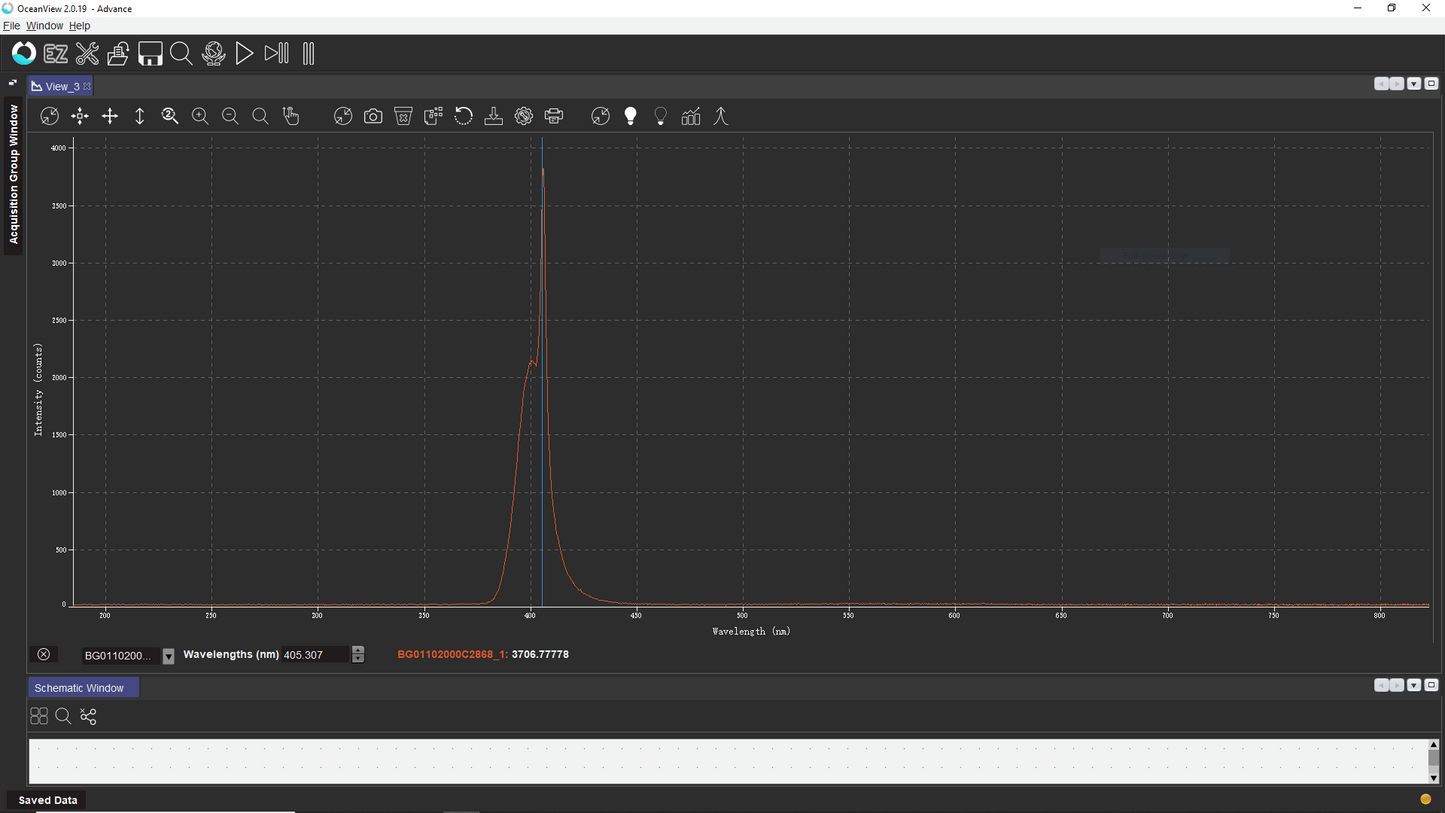
Task: Click the bar chart trend icon
Action: coord(691,116)
